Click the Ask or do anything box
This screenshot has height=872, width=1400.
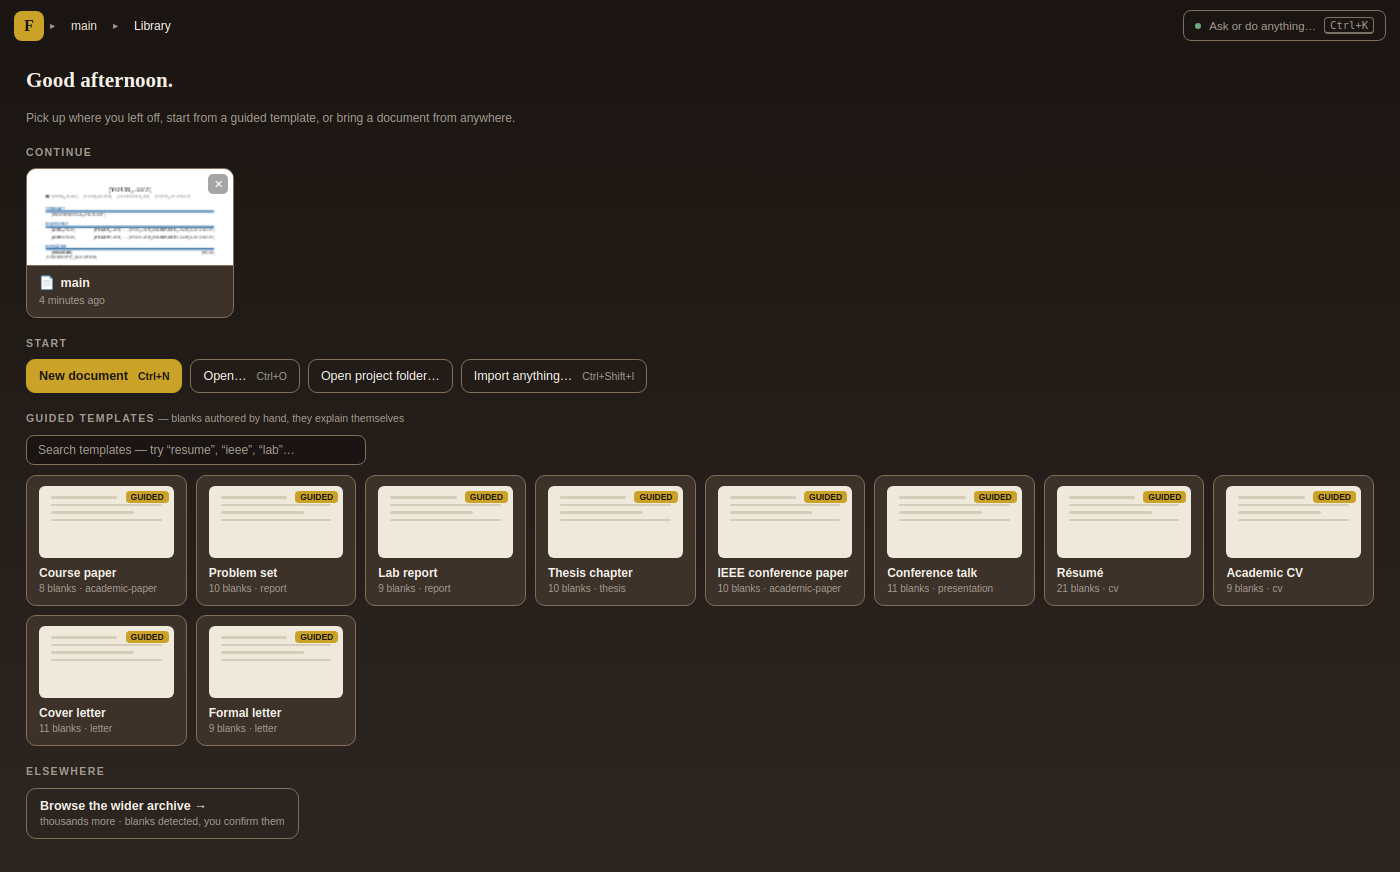coord(1284,26)
